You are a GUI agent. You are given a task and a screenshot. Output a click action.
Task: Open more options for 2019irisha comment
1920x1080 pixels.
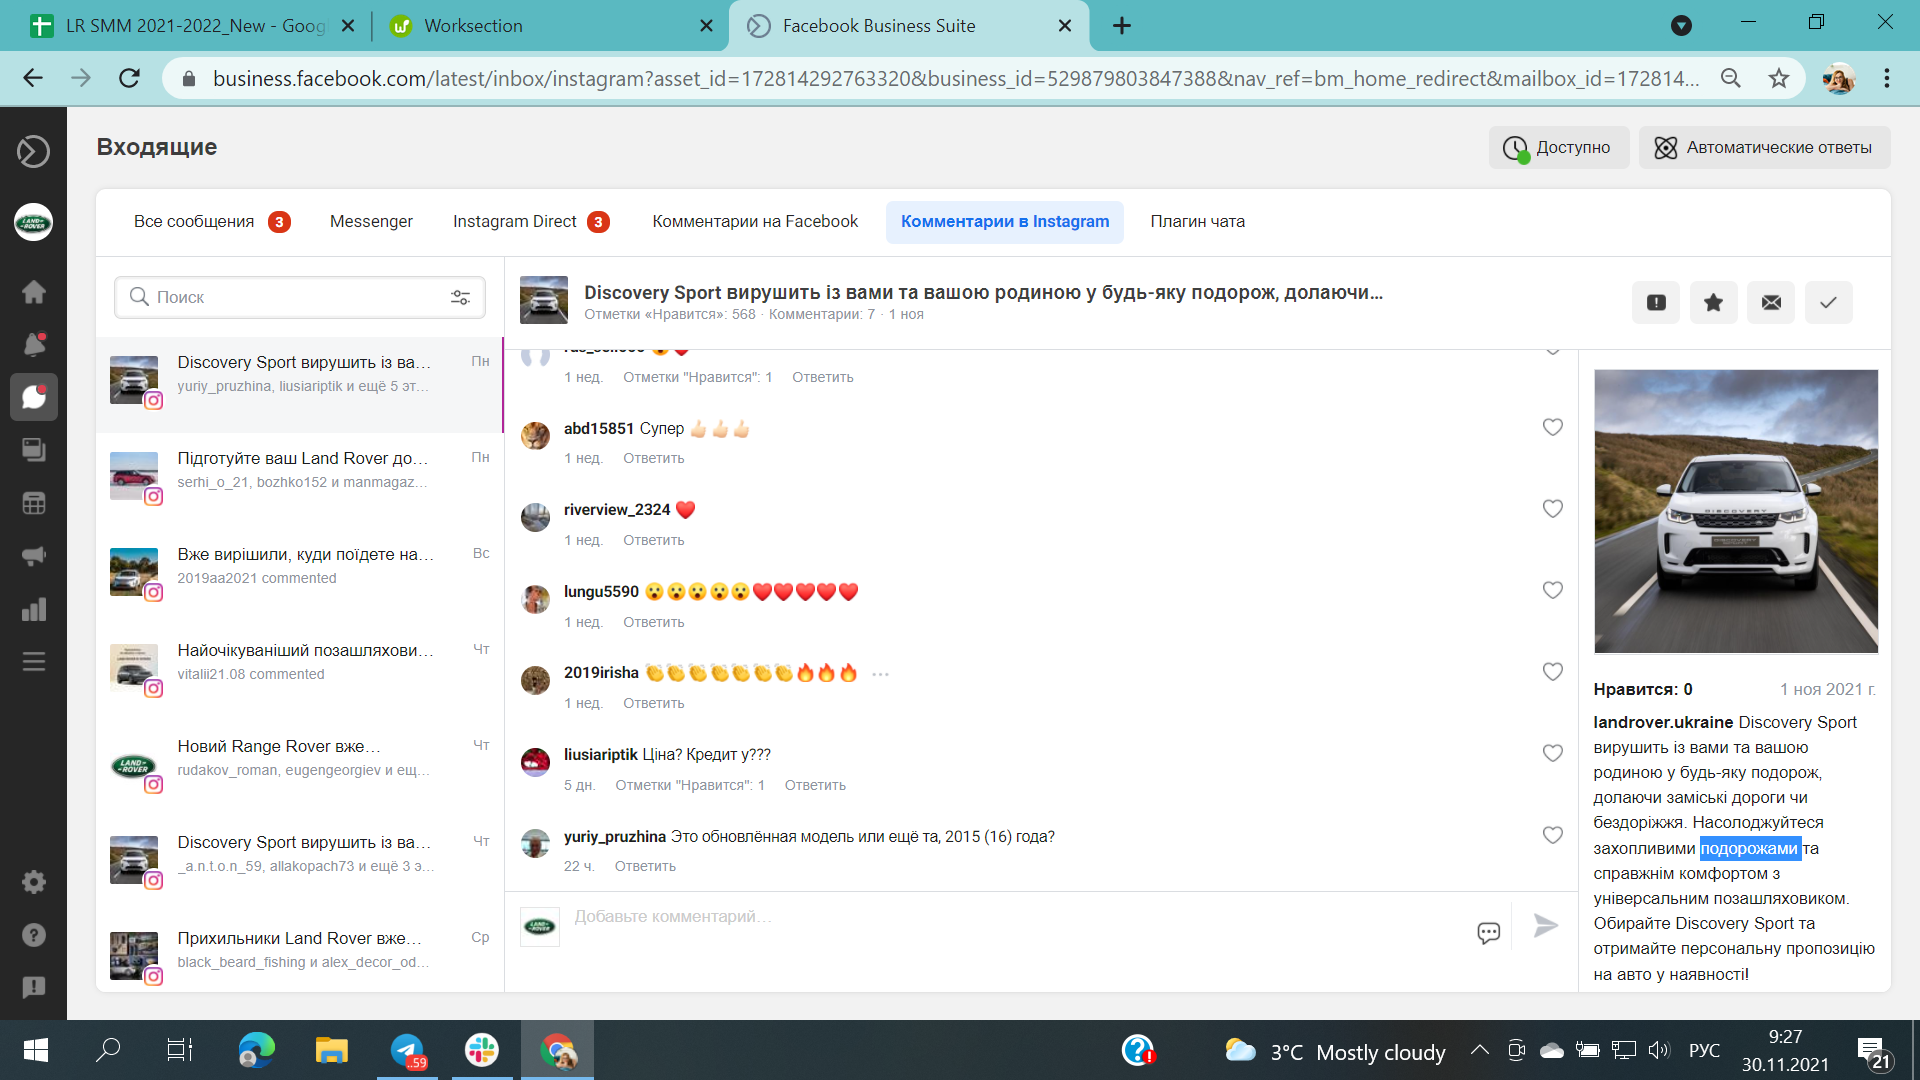[x=880, y=674]
